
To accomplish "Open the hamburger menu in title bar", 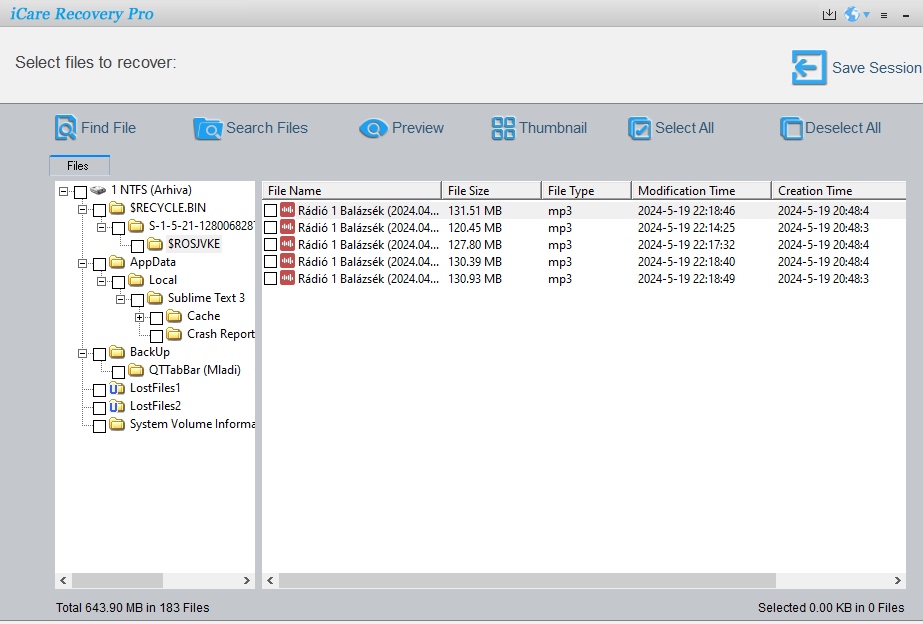I will (884, 15).
